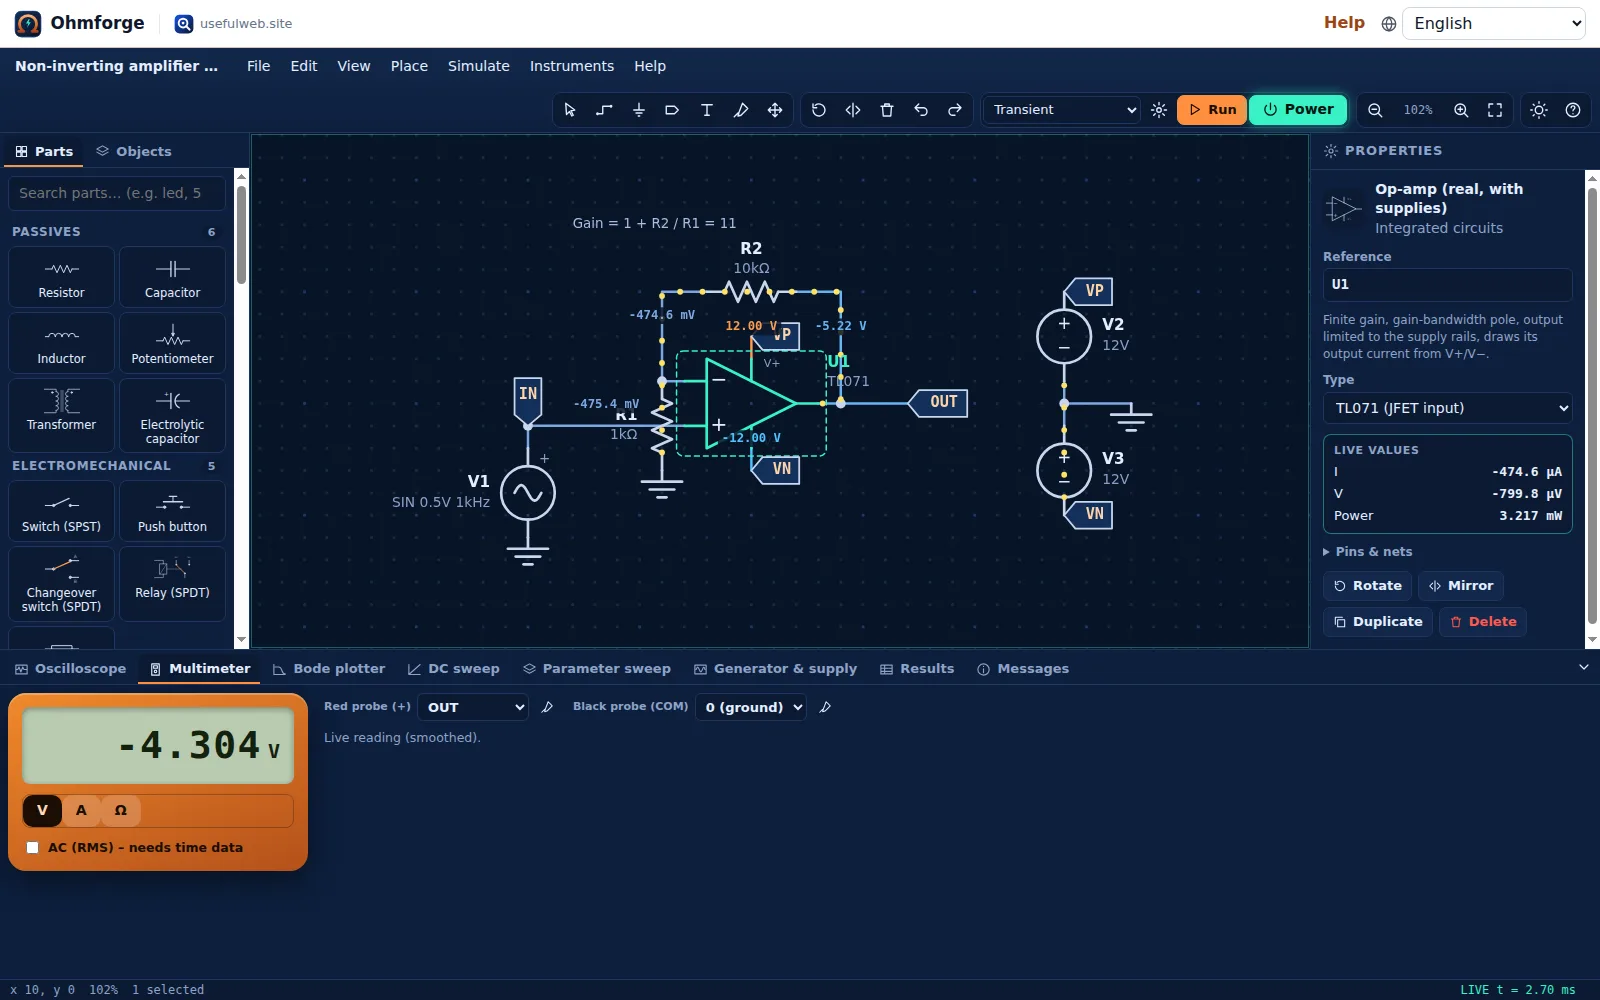This screenshot has height=1000, width=1600.
Task: Open Black probe 0 (ground) dropdown
Action: point(750,707)
